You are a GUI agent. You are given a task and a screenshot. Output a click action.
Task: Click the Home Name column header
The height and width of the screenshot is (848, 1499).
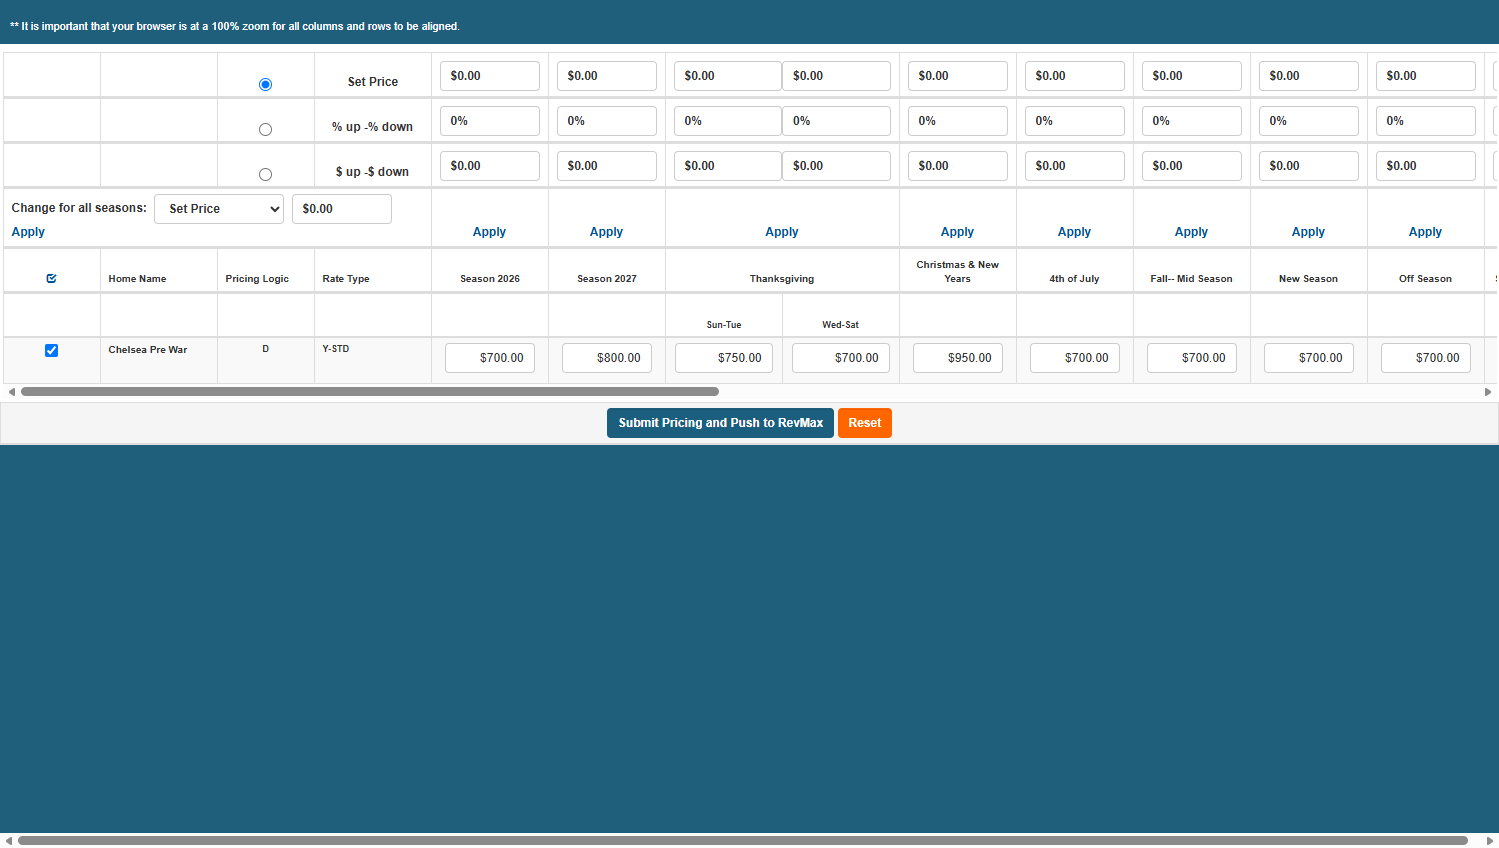point(138,279)
